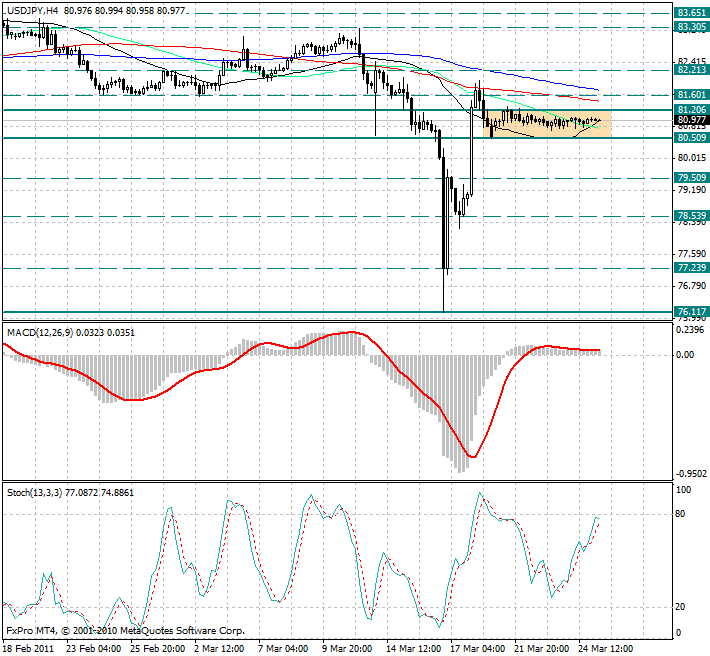Click the 9 Mar 20:00 time label

coord(348,649)
